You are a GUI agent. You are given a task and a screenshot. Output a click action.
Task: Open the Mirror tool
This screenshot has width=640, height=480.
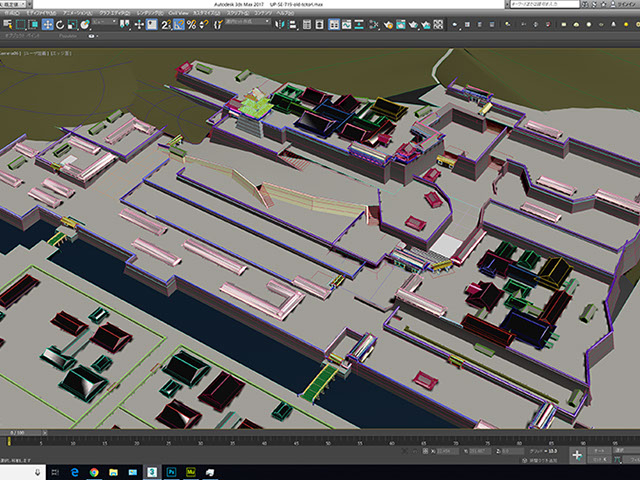(281, 24)
